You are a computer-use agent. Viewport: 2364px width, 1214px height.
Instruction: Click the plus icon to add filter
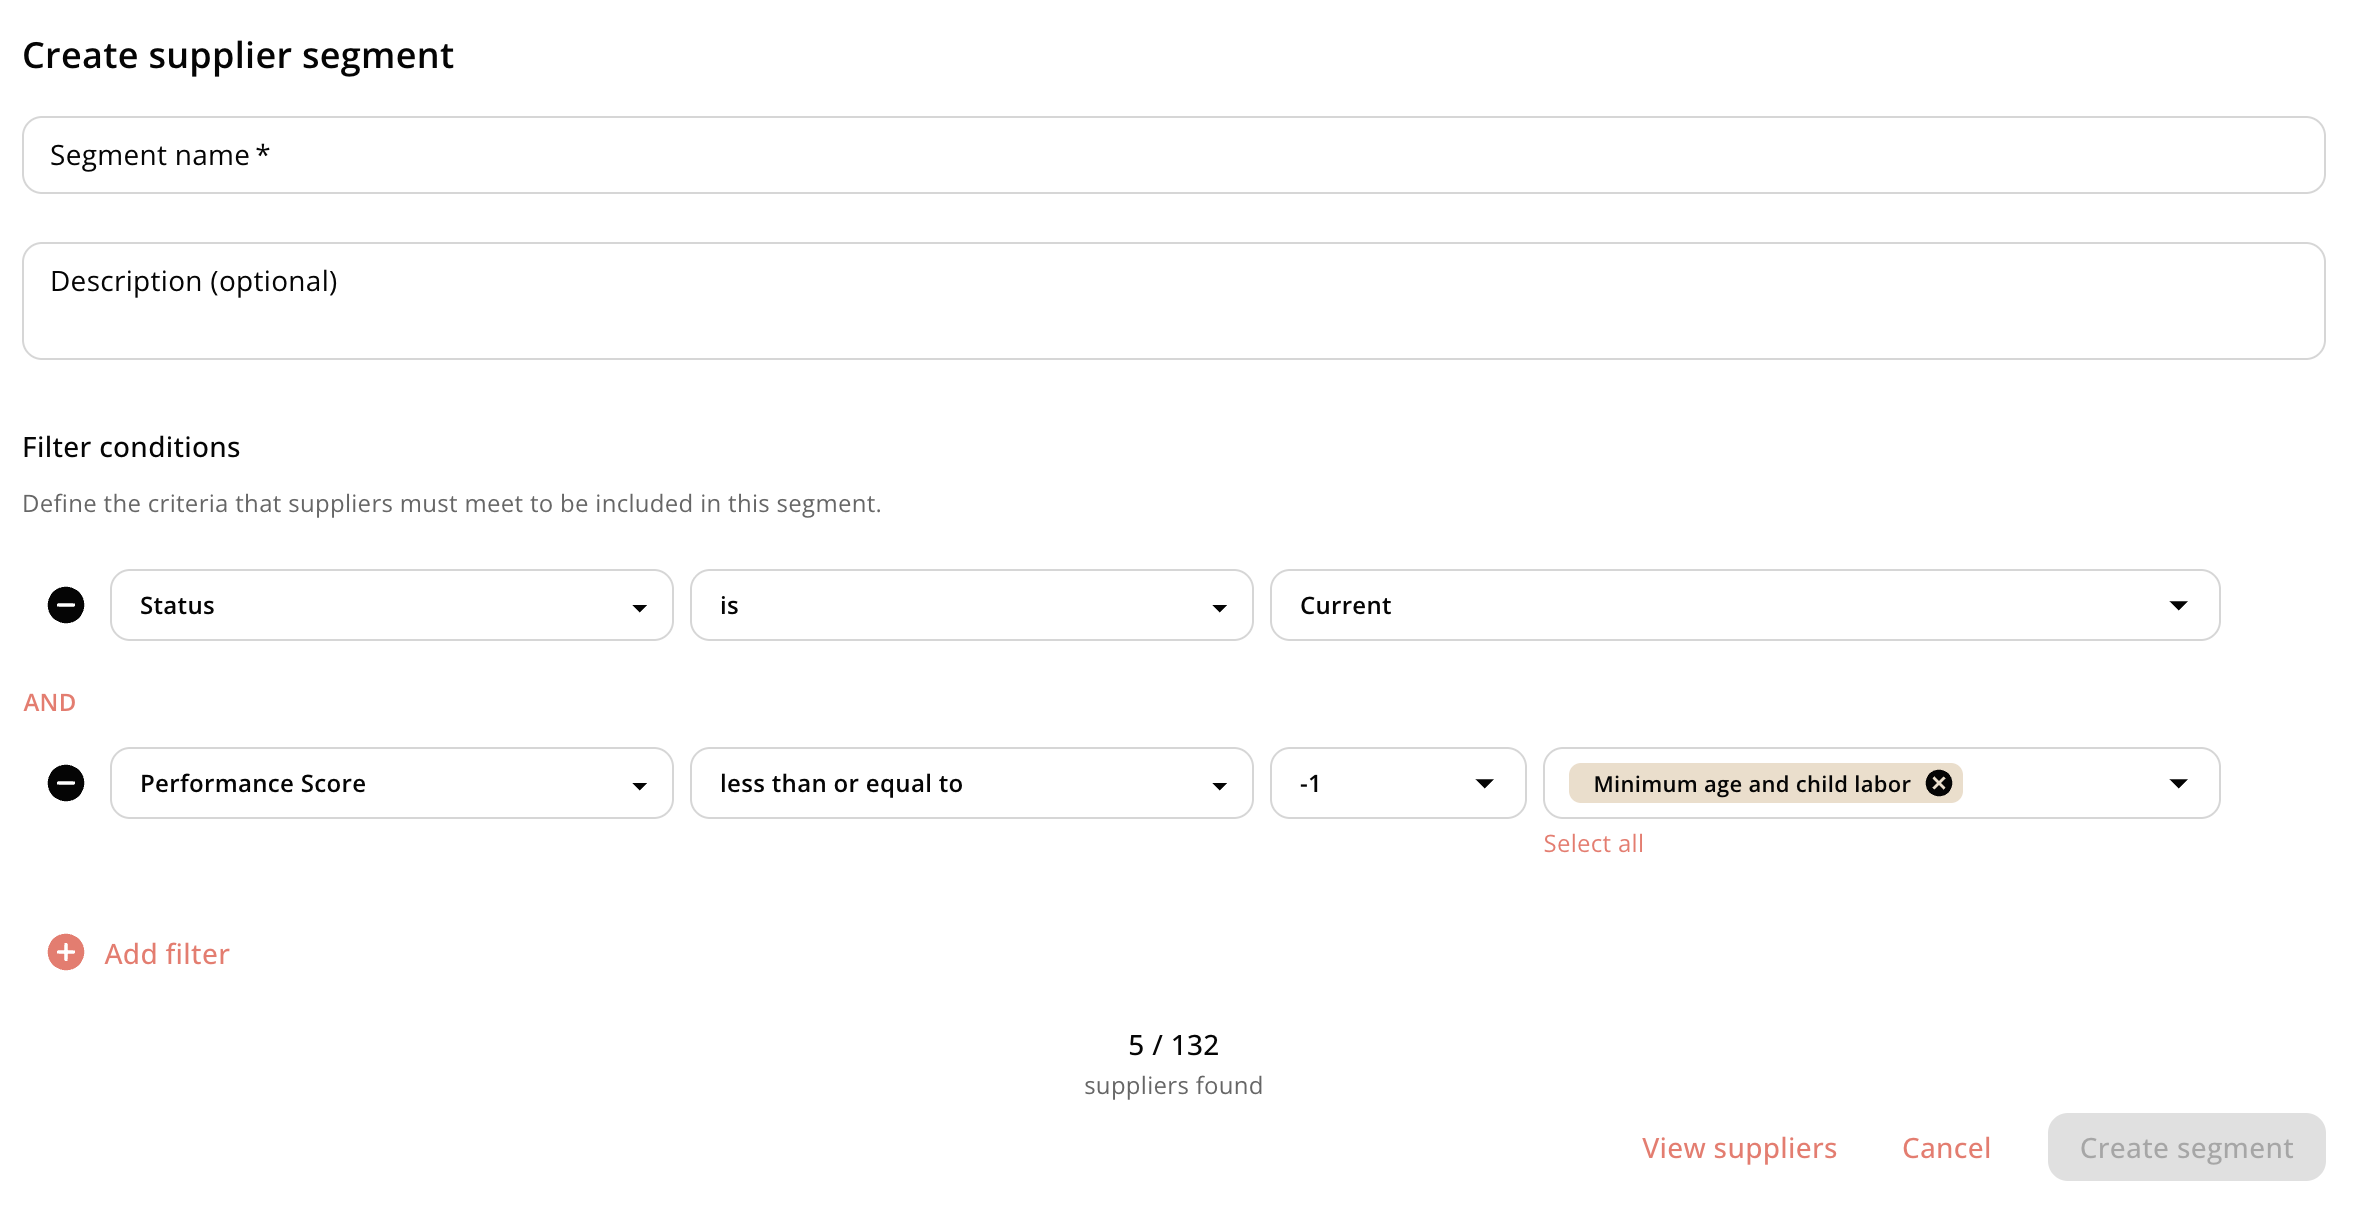[x=66, y=953]
